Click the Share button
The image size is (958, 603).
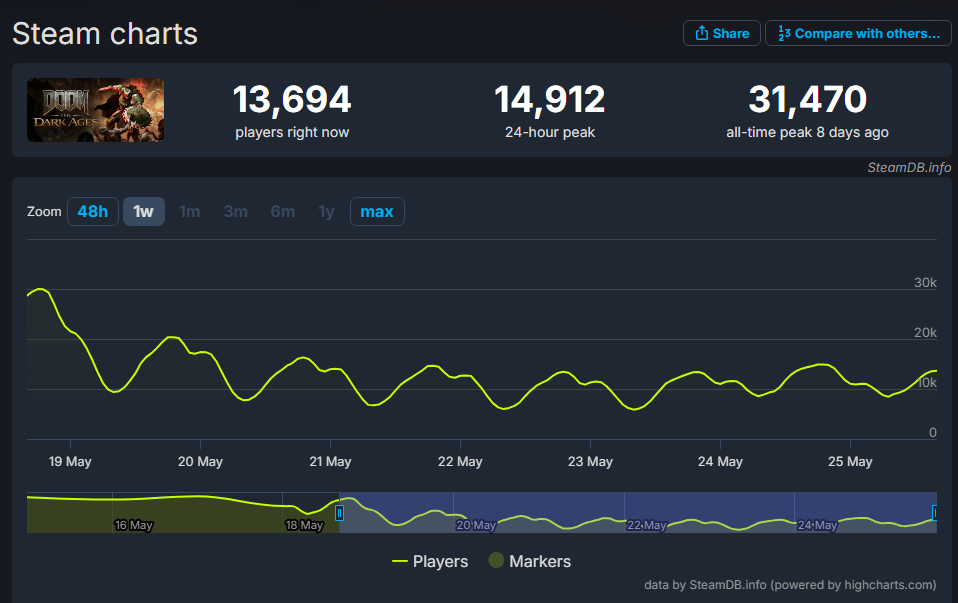pos(722,33)
